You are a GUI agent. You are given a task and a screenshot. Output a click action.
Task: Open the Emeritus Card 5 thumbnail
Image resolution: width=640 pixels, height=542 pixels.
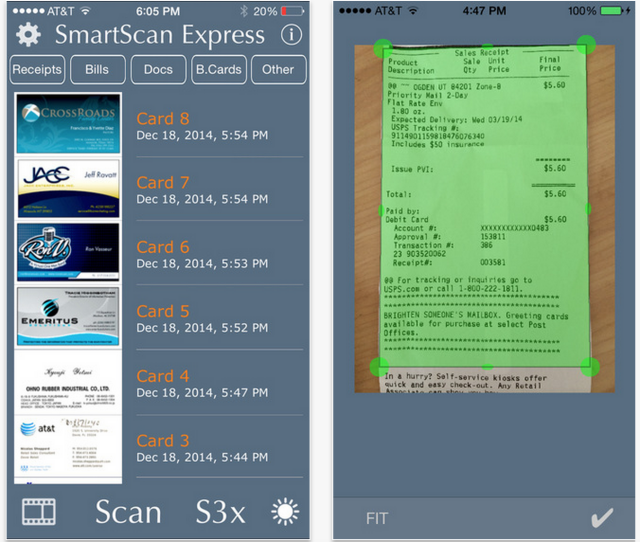(68, 316)
